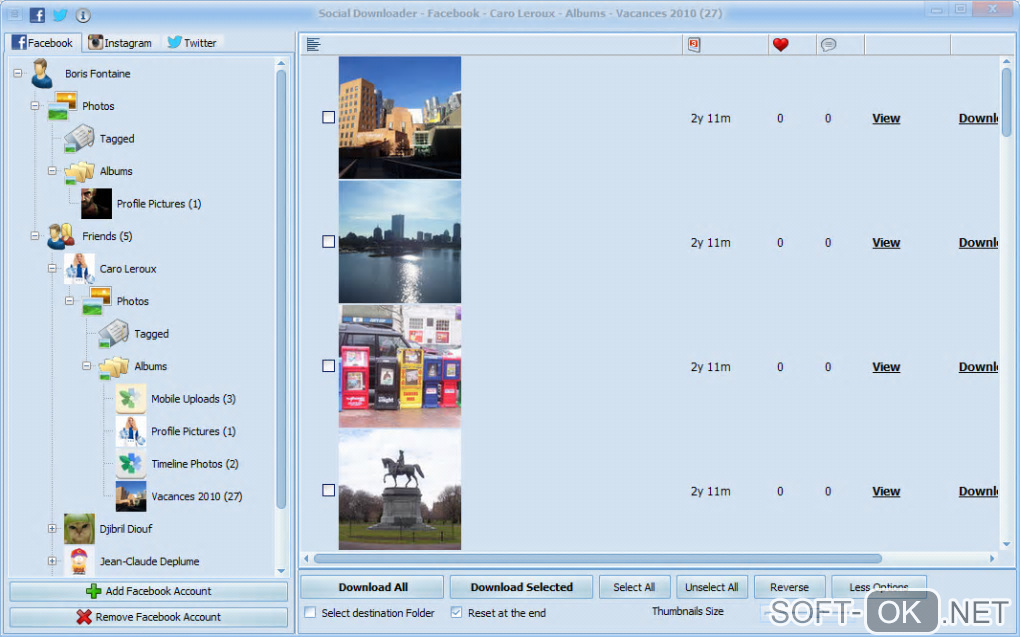This screenshot has height=637, width=1020.
Task: Select Boris Fontaine user avatar icon
Action: (42, 74)
